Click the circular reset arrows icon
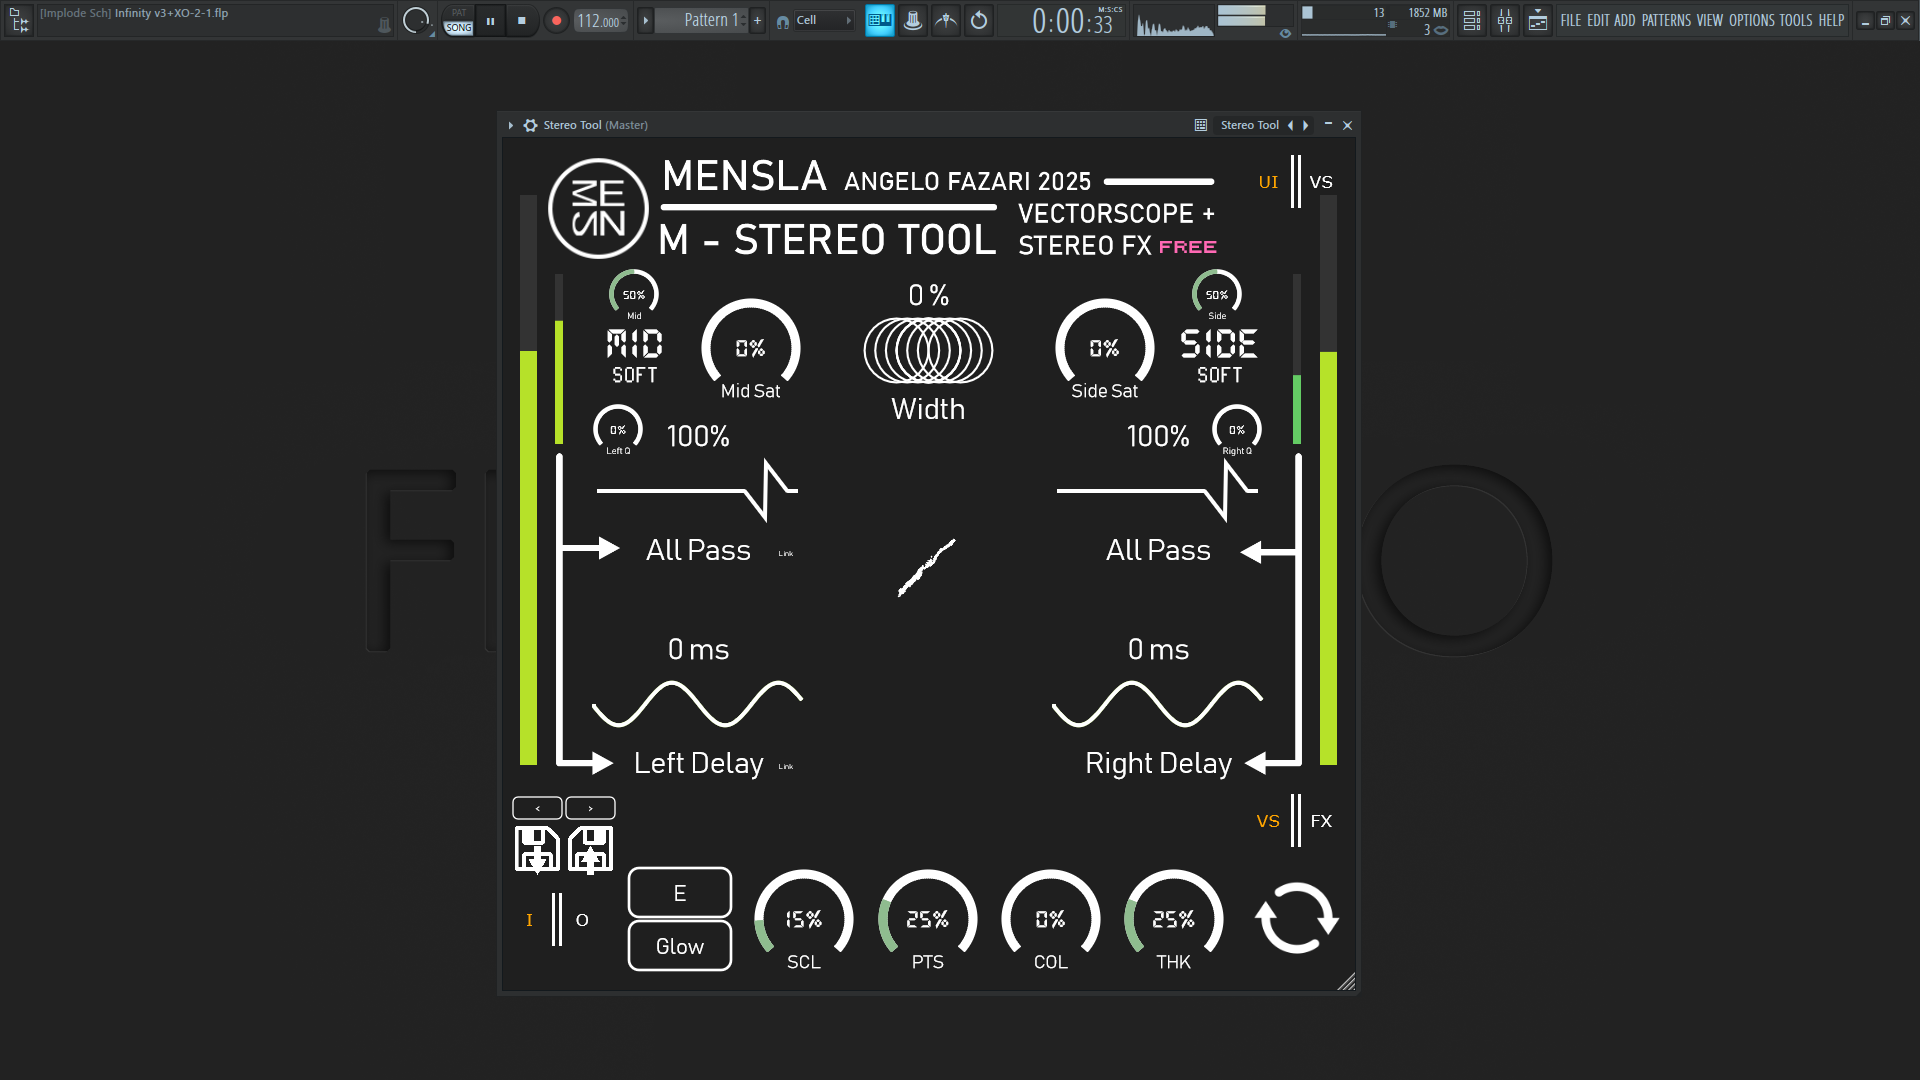 [1296, 917]
